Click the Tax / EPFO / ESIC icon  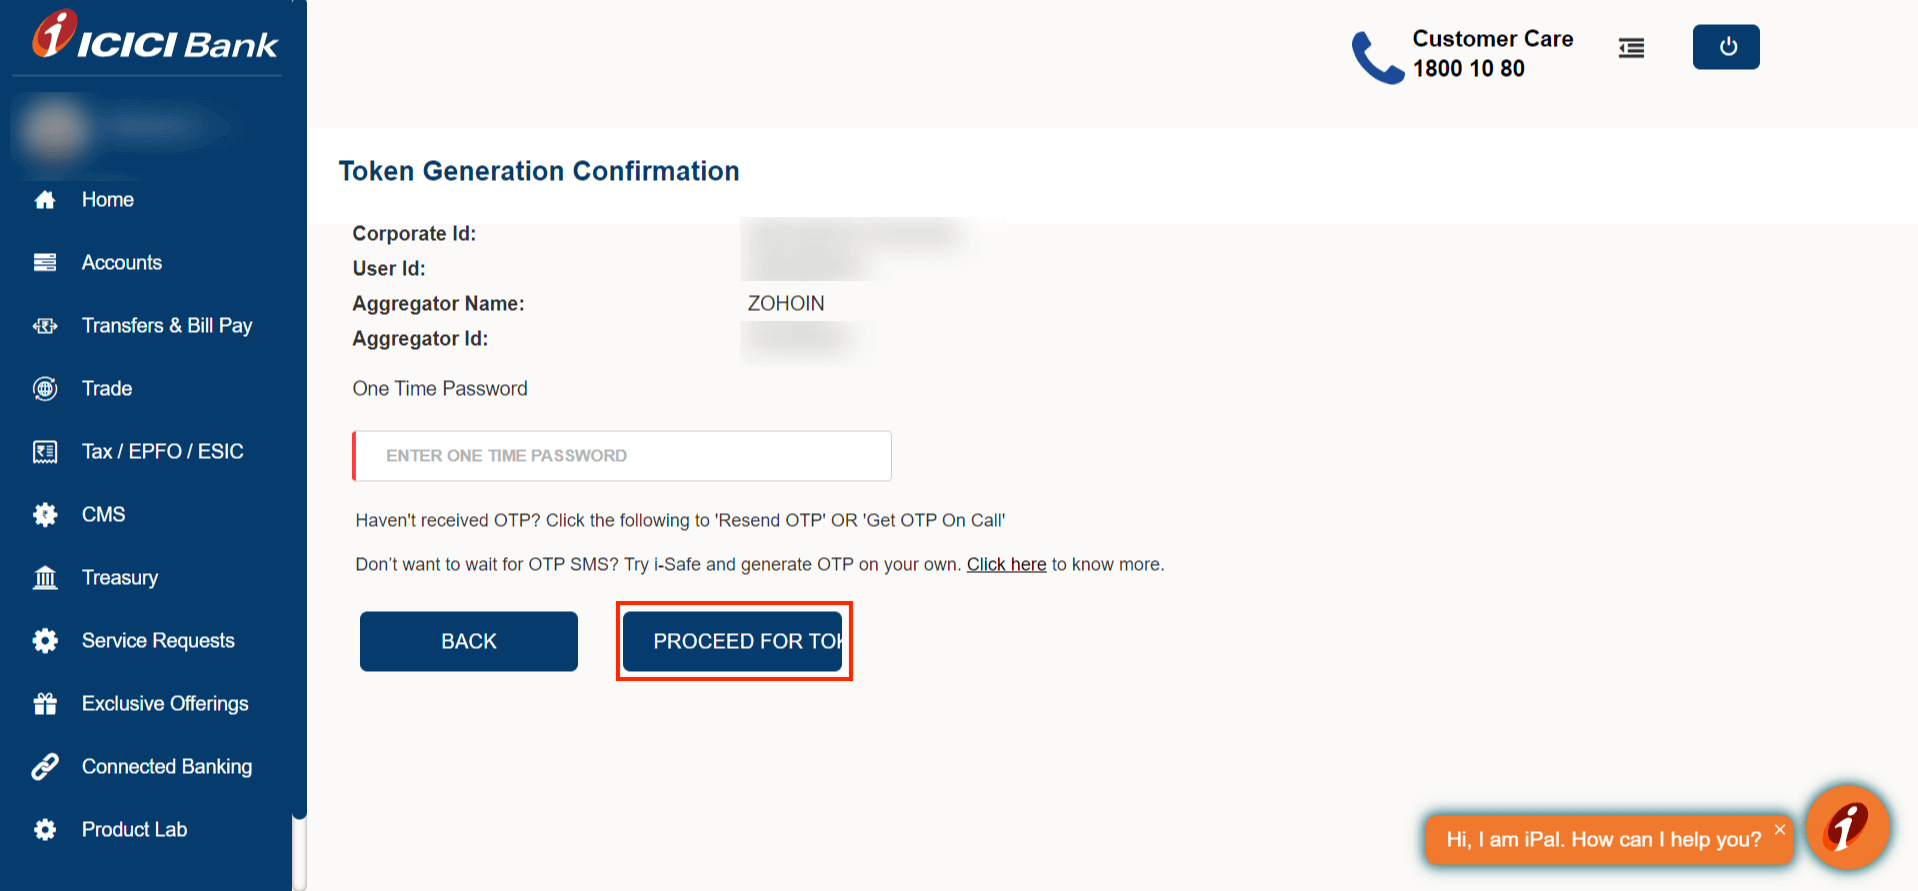pyautogui.click(x=45, y=452)
